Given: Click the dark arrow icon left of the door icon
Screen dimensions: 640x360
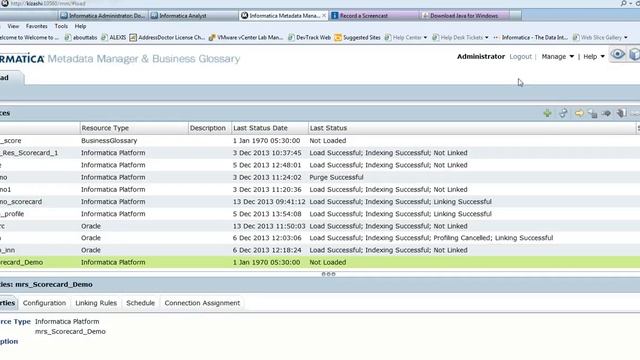Looking at the screenshot, I should [607, 113].
